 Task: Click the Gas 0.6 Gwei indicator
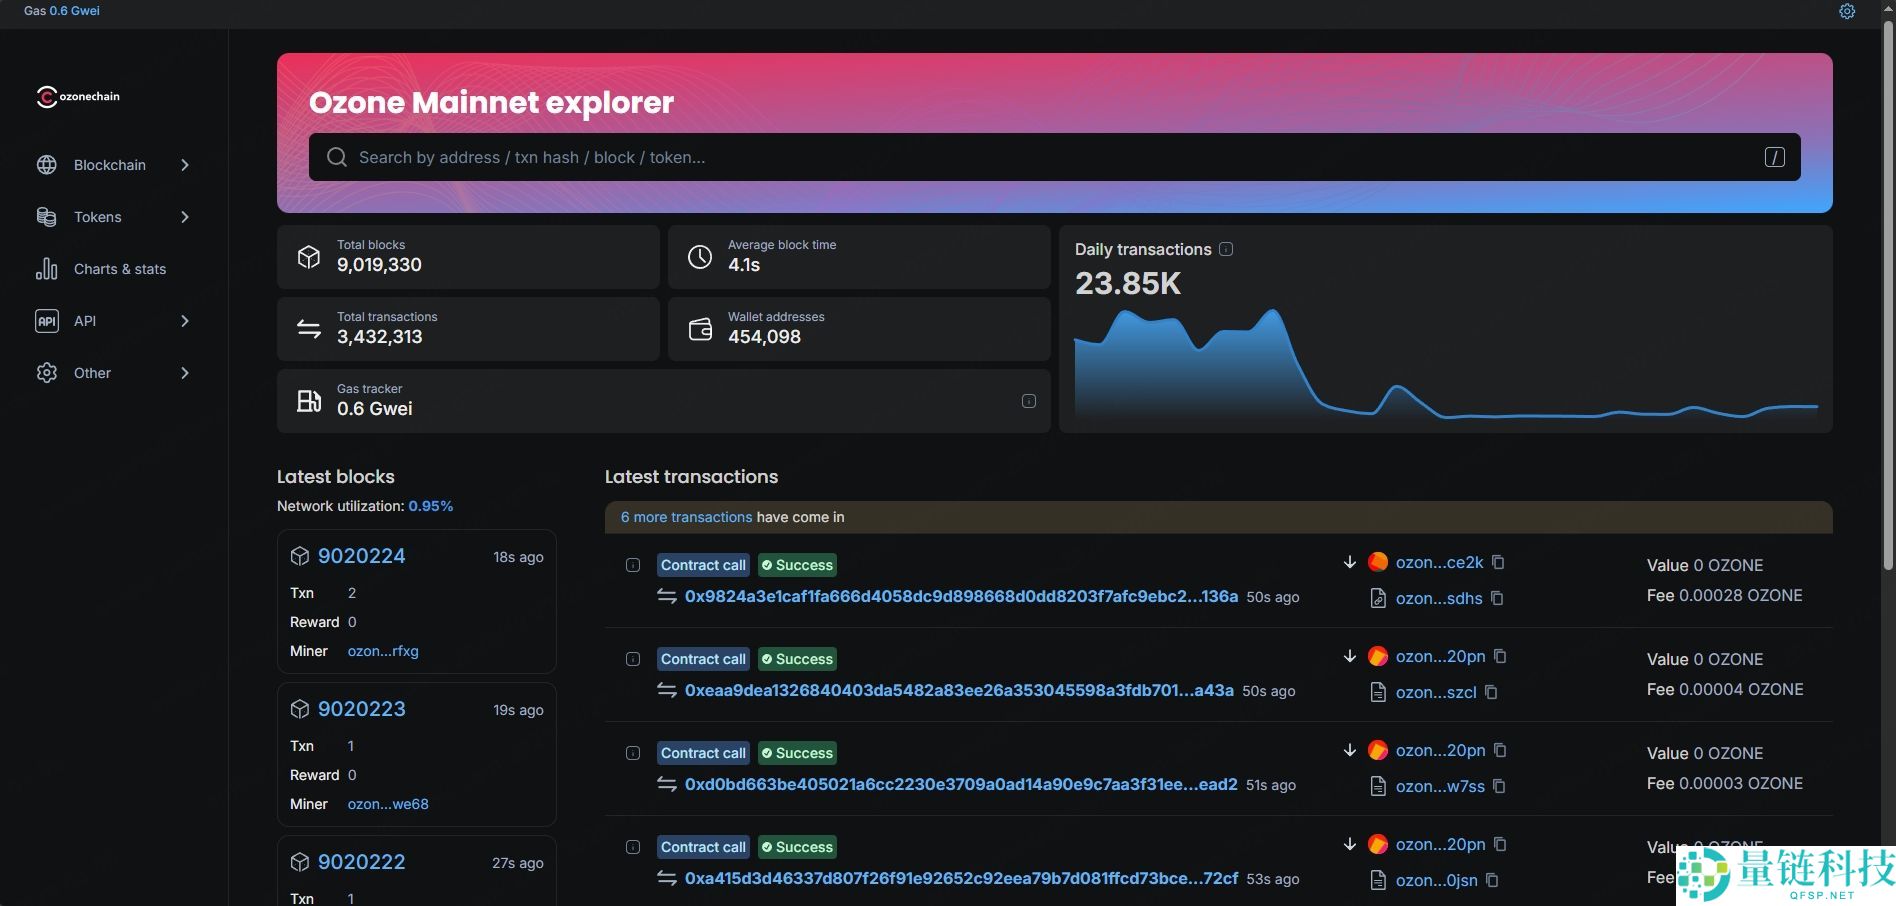pos(62,11)
